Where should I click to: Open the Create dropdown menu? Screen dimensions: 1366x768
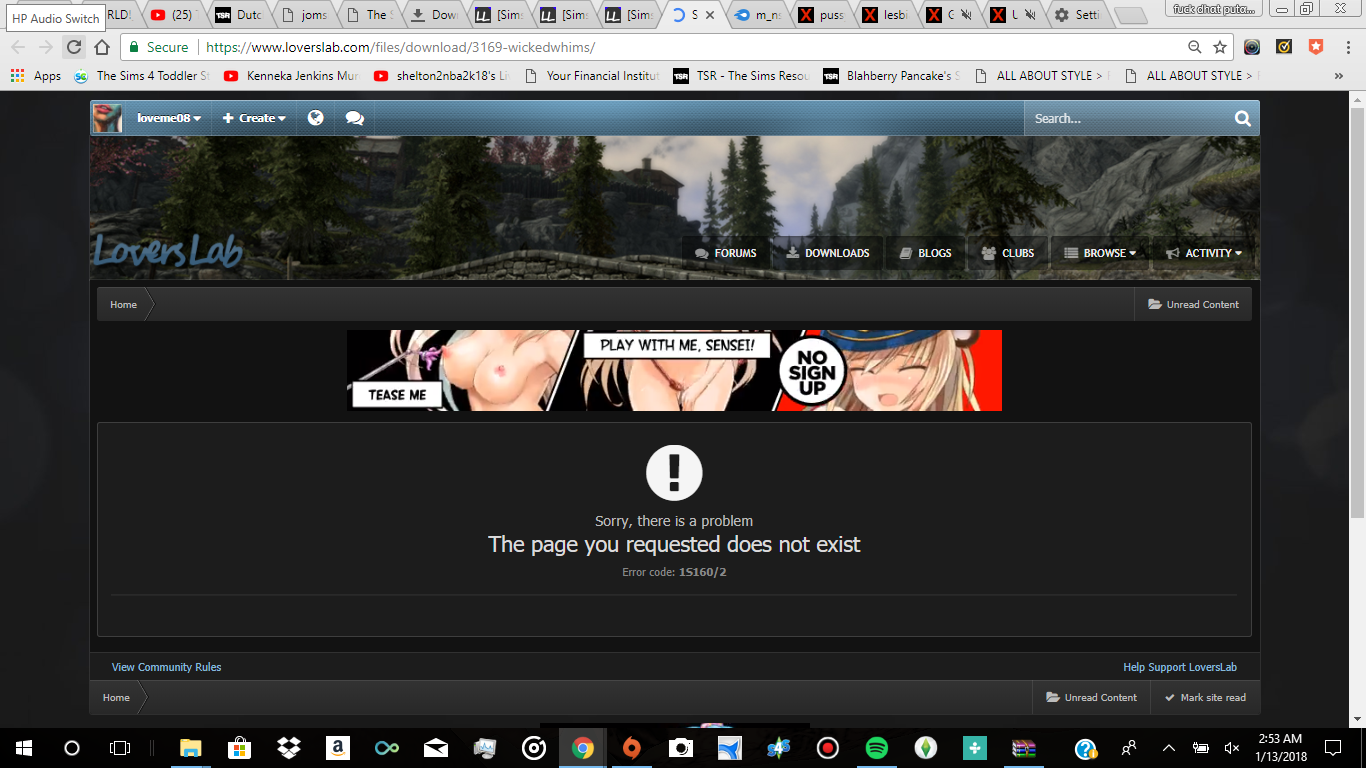pyautogui.click(x=254, y=118)
